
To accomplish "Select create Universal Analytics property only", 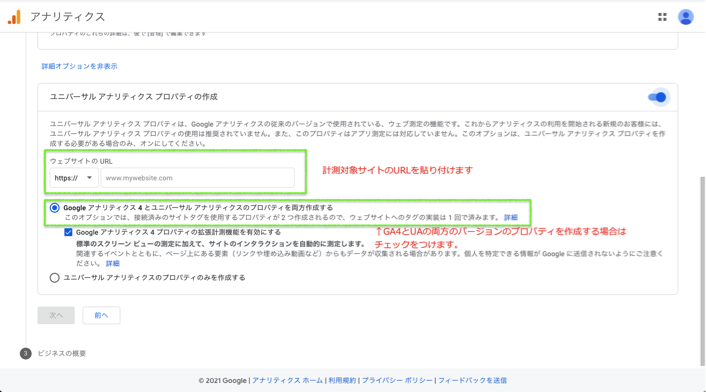I will click(x=54, y=278).
